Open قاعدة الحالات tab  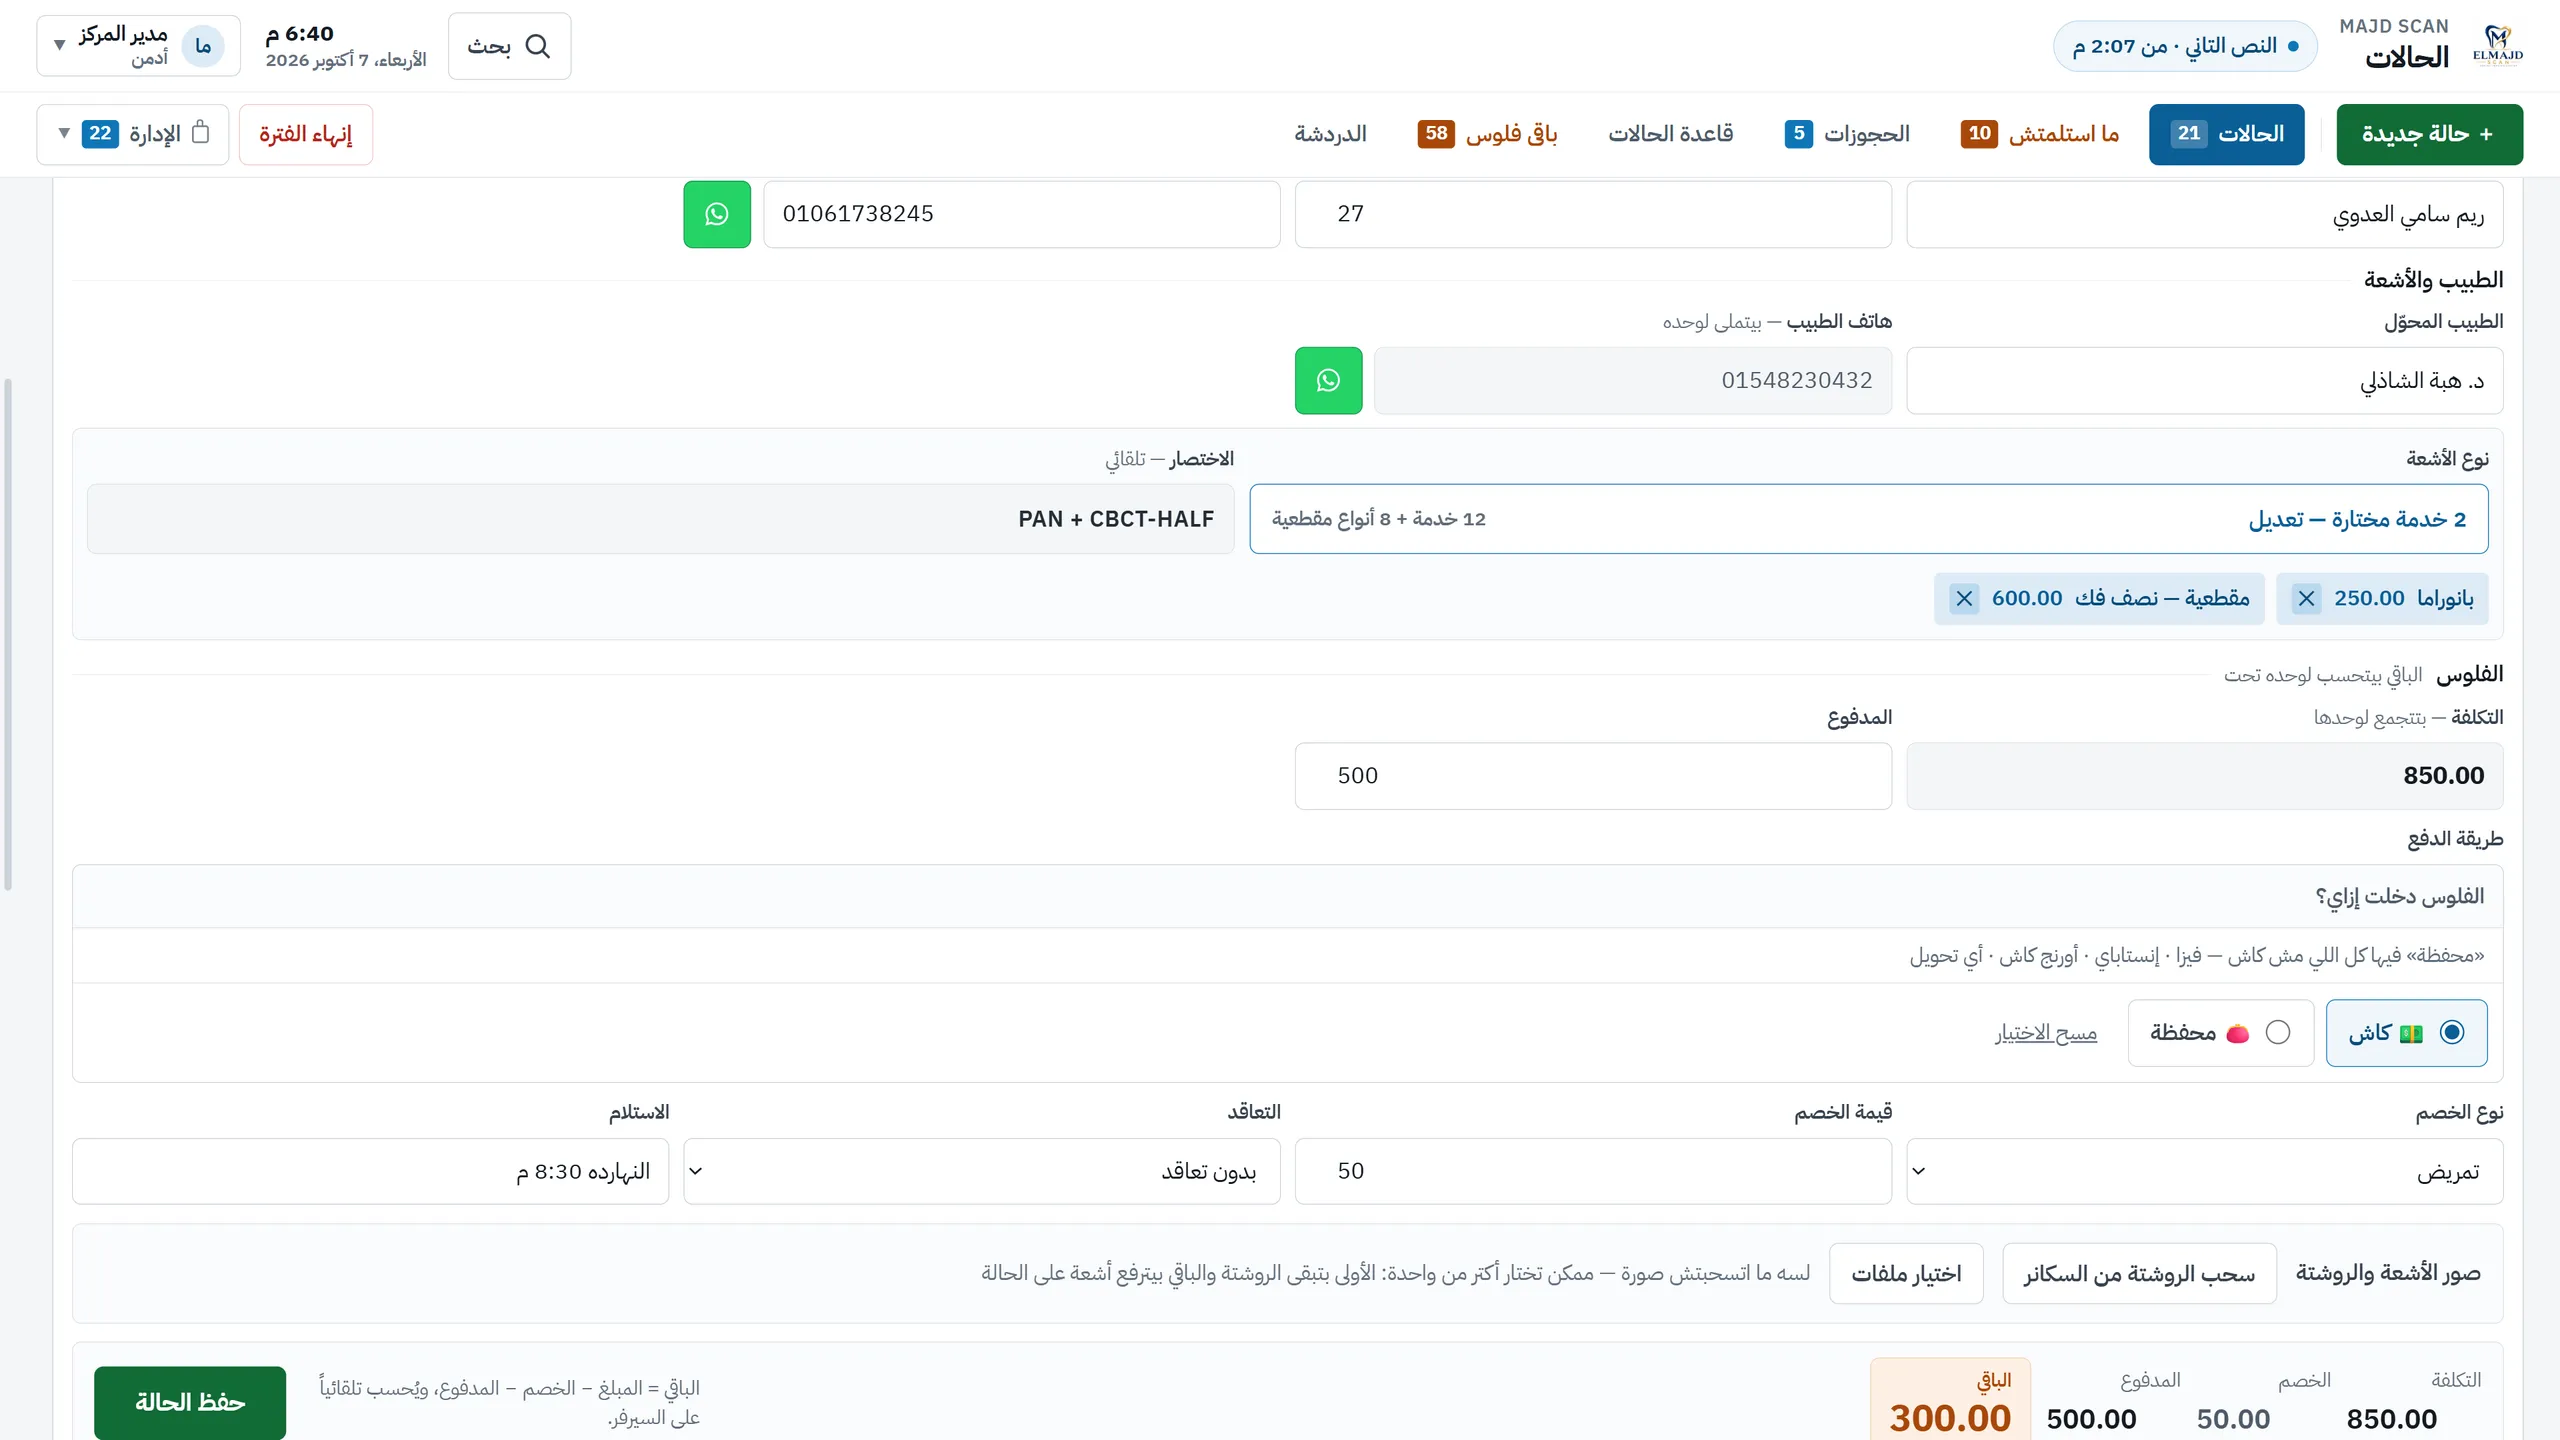click(x=1670, y=134)
